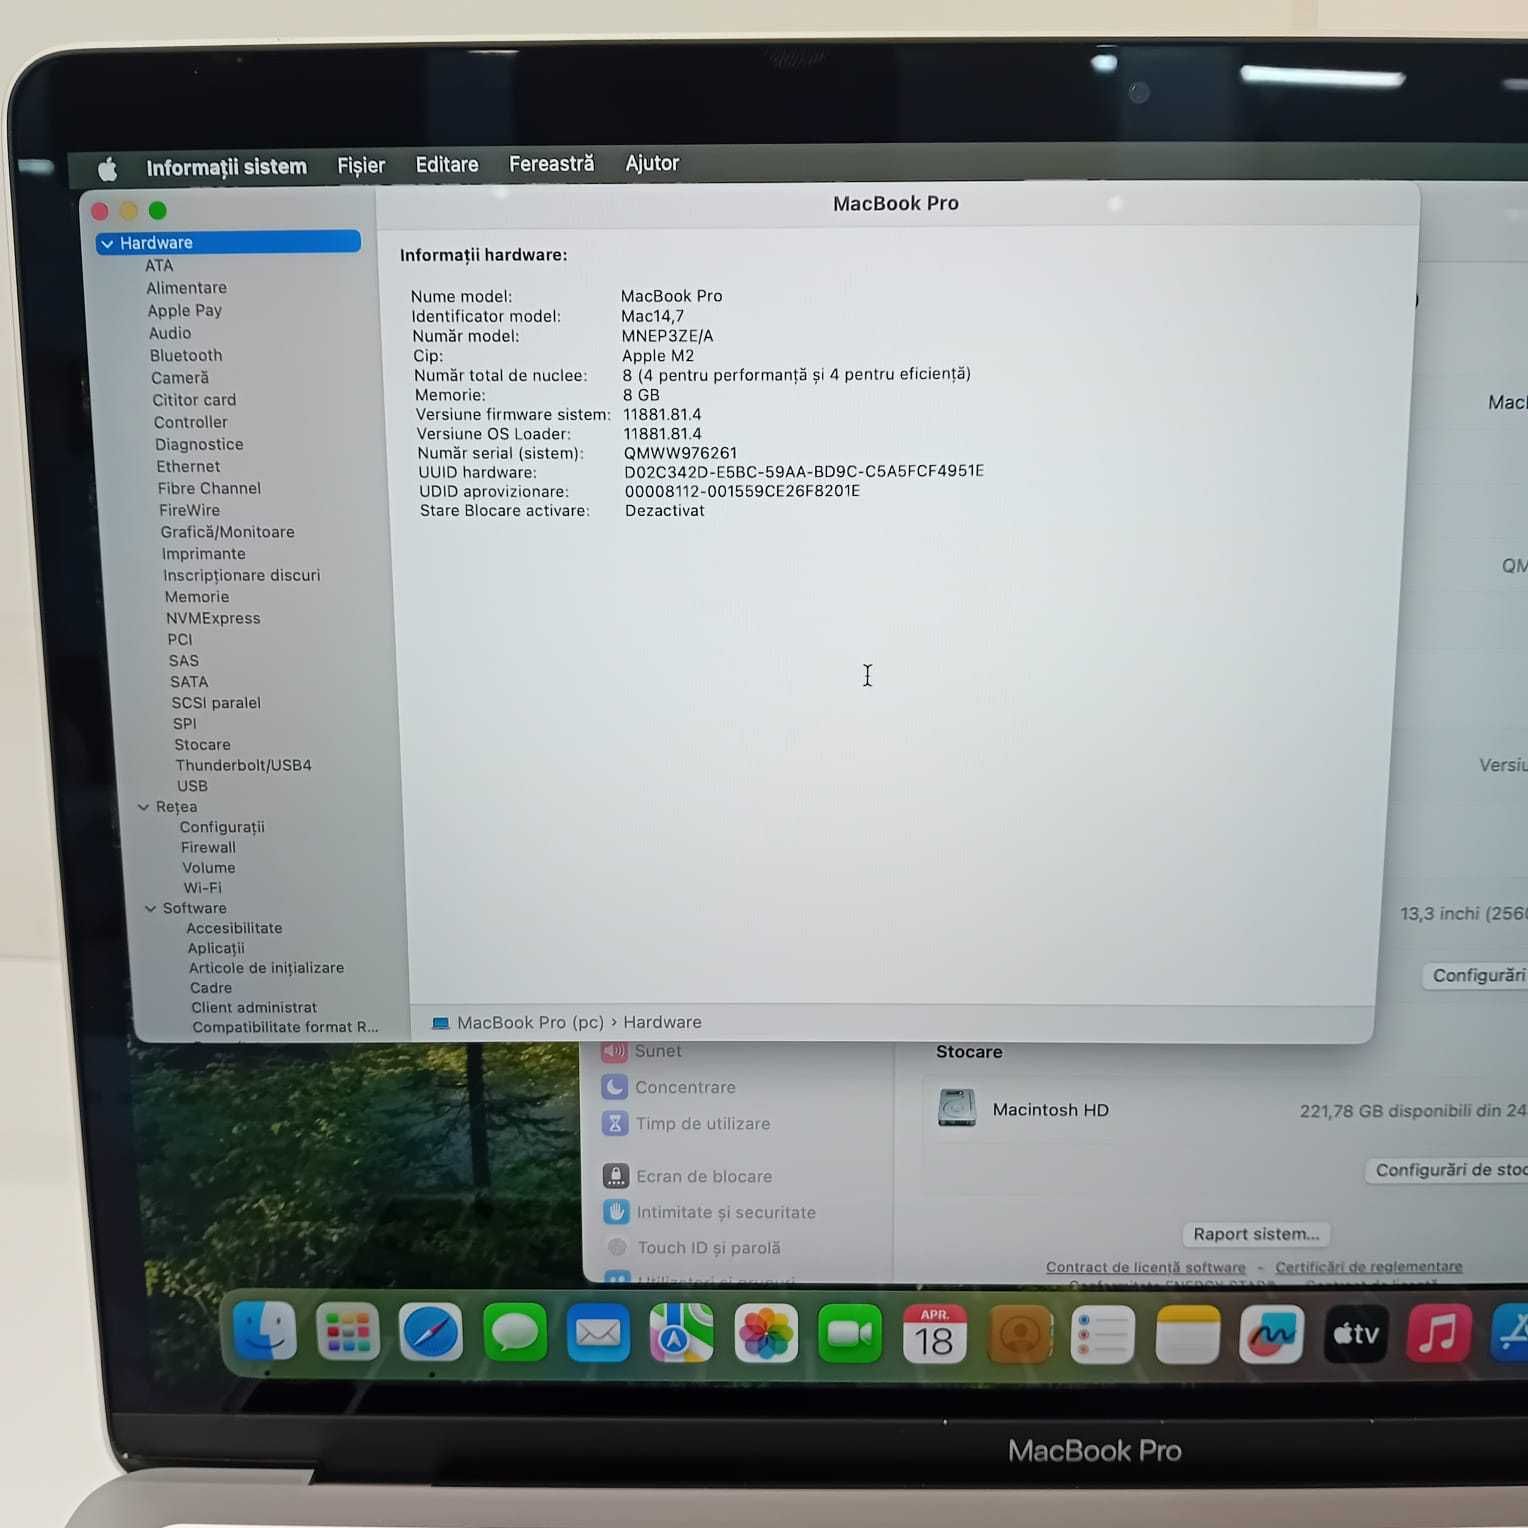Select Stocare under Hardware
The height and width of the screenshot is (1528, 1528).
pos(202,744)
